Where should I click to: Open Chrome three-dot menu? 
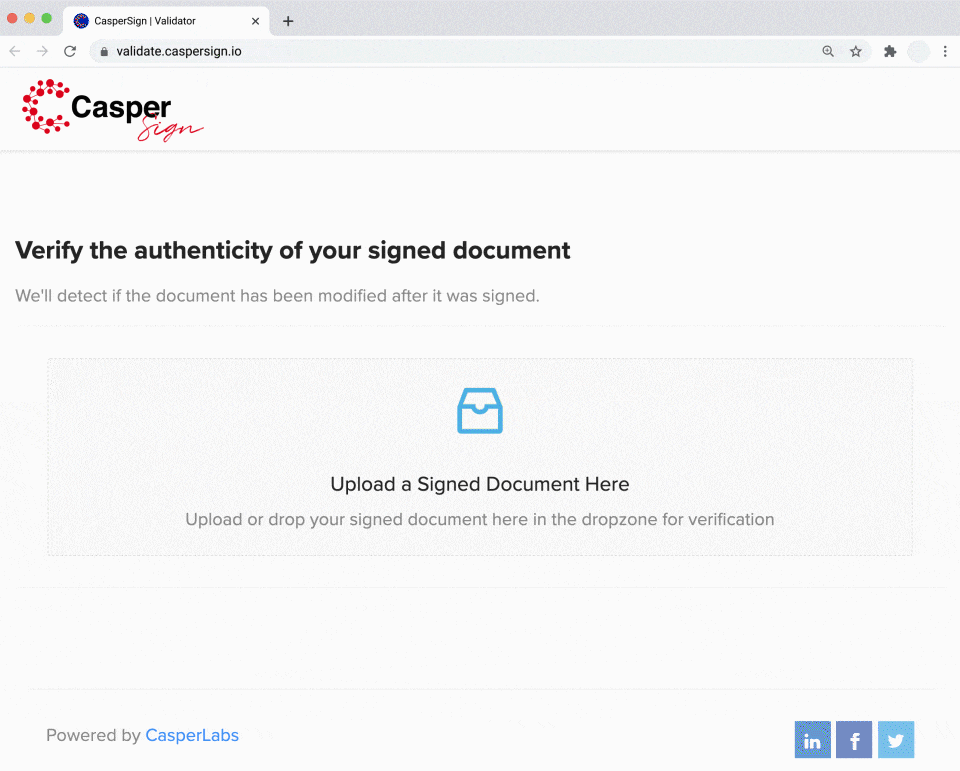click(x=945, y=51)
